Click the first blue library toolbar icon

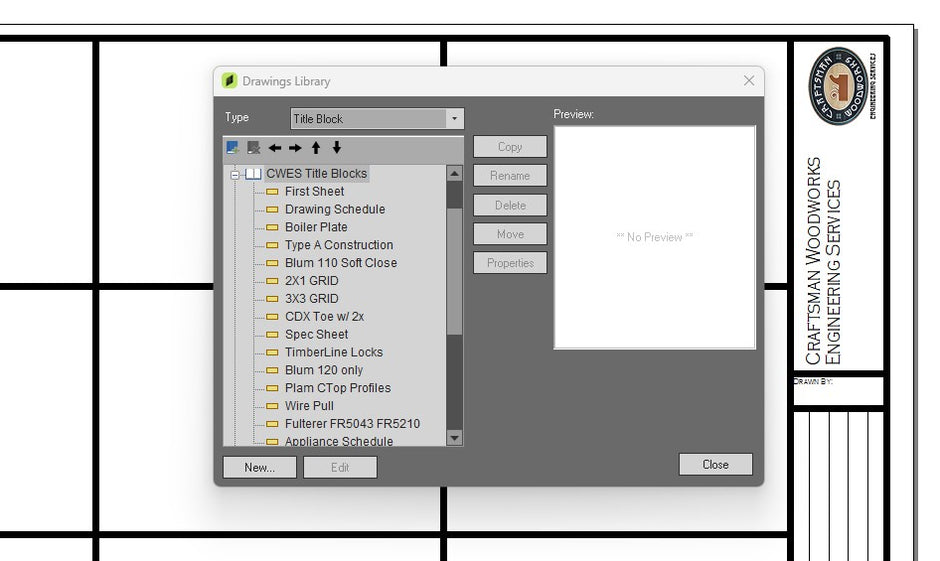[x=233, y=148]
